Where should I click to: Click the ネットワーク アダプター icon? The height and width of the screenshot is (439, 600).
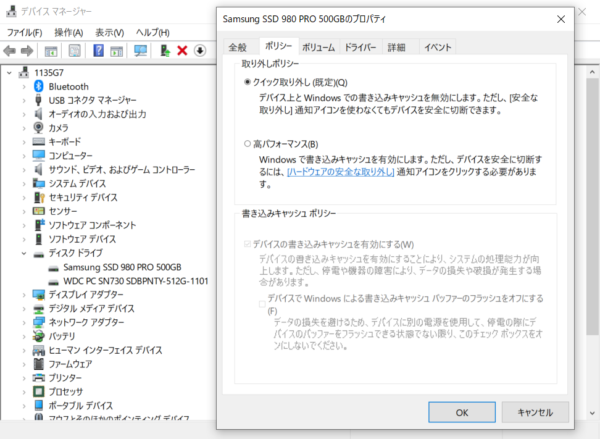(39, 322)
